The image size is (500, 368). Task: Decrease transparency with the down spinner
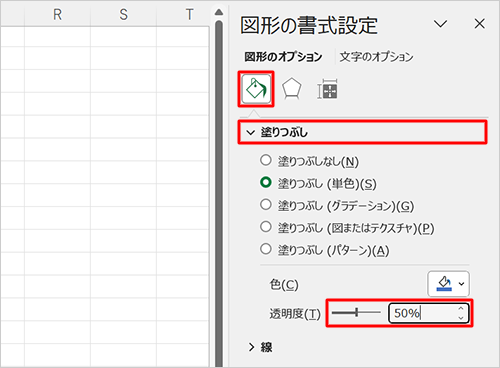(461, 318)
